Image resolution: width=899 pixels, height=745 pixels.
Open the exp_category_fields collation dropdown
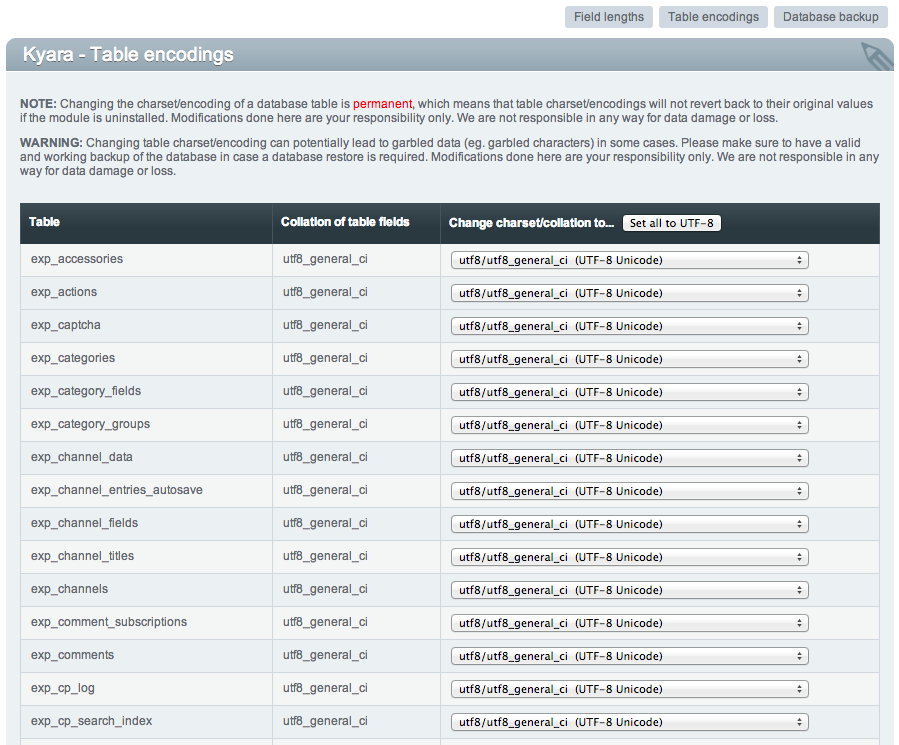tap(630, 392)
